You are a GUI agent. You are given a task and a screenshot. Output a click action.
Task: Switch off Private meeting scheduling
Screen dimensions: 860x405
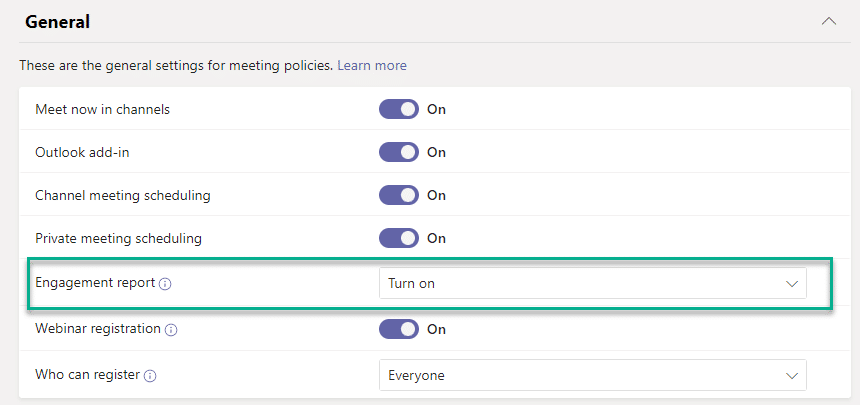[x=399, y=238]
